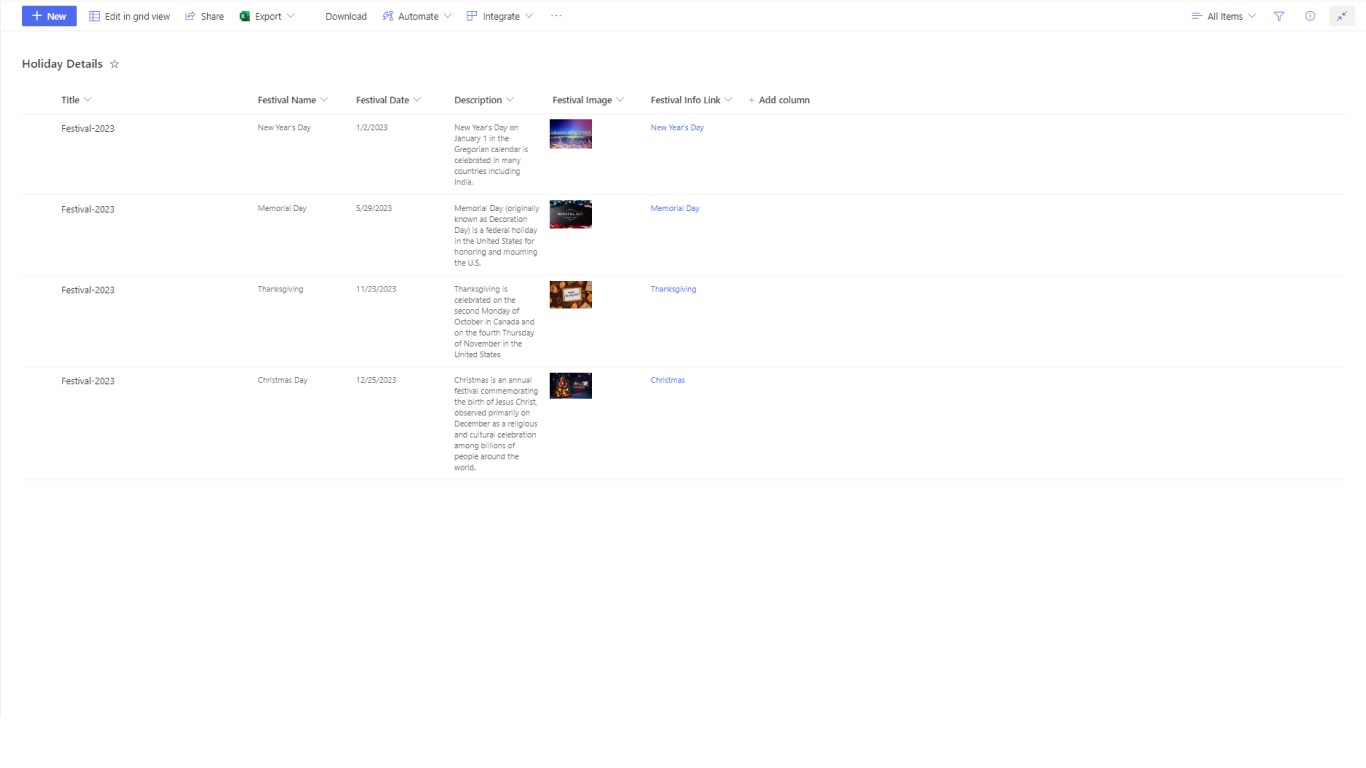Image resolution: width=1366 pixels, height=768 pixels.
Task: Click the Thanksgiving description text
Action: coord(495,322)
